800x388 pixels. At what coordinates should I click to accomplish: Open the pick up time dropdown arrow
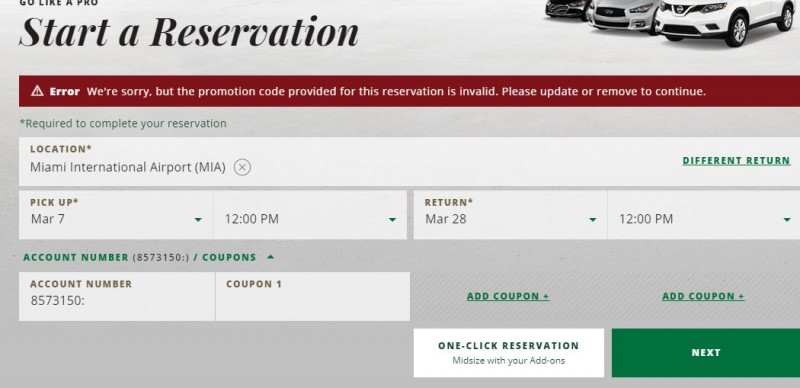point(392,220)
